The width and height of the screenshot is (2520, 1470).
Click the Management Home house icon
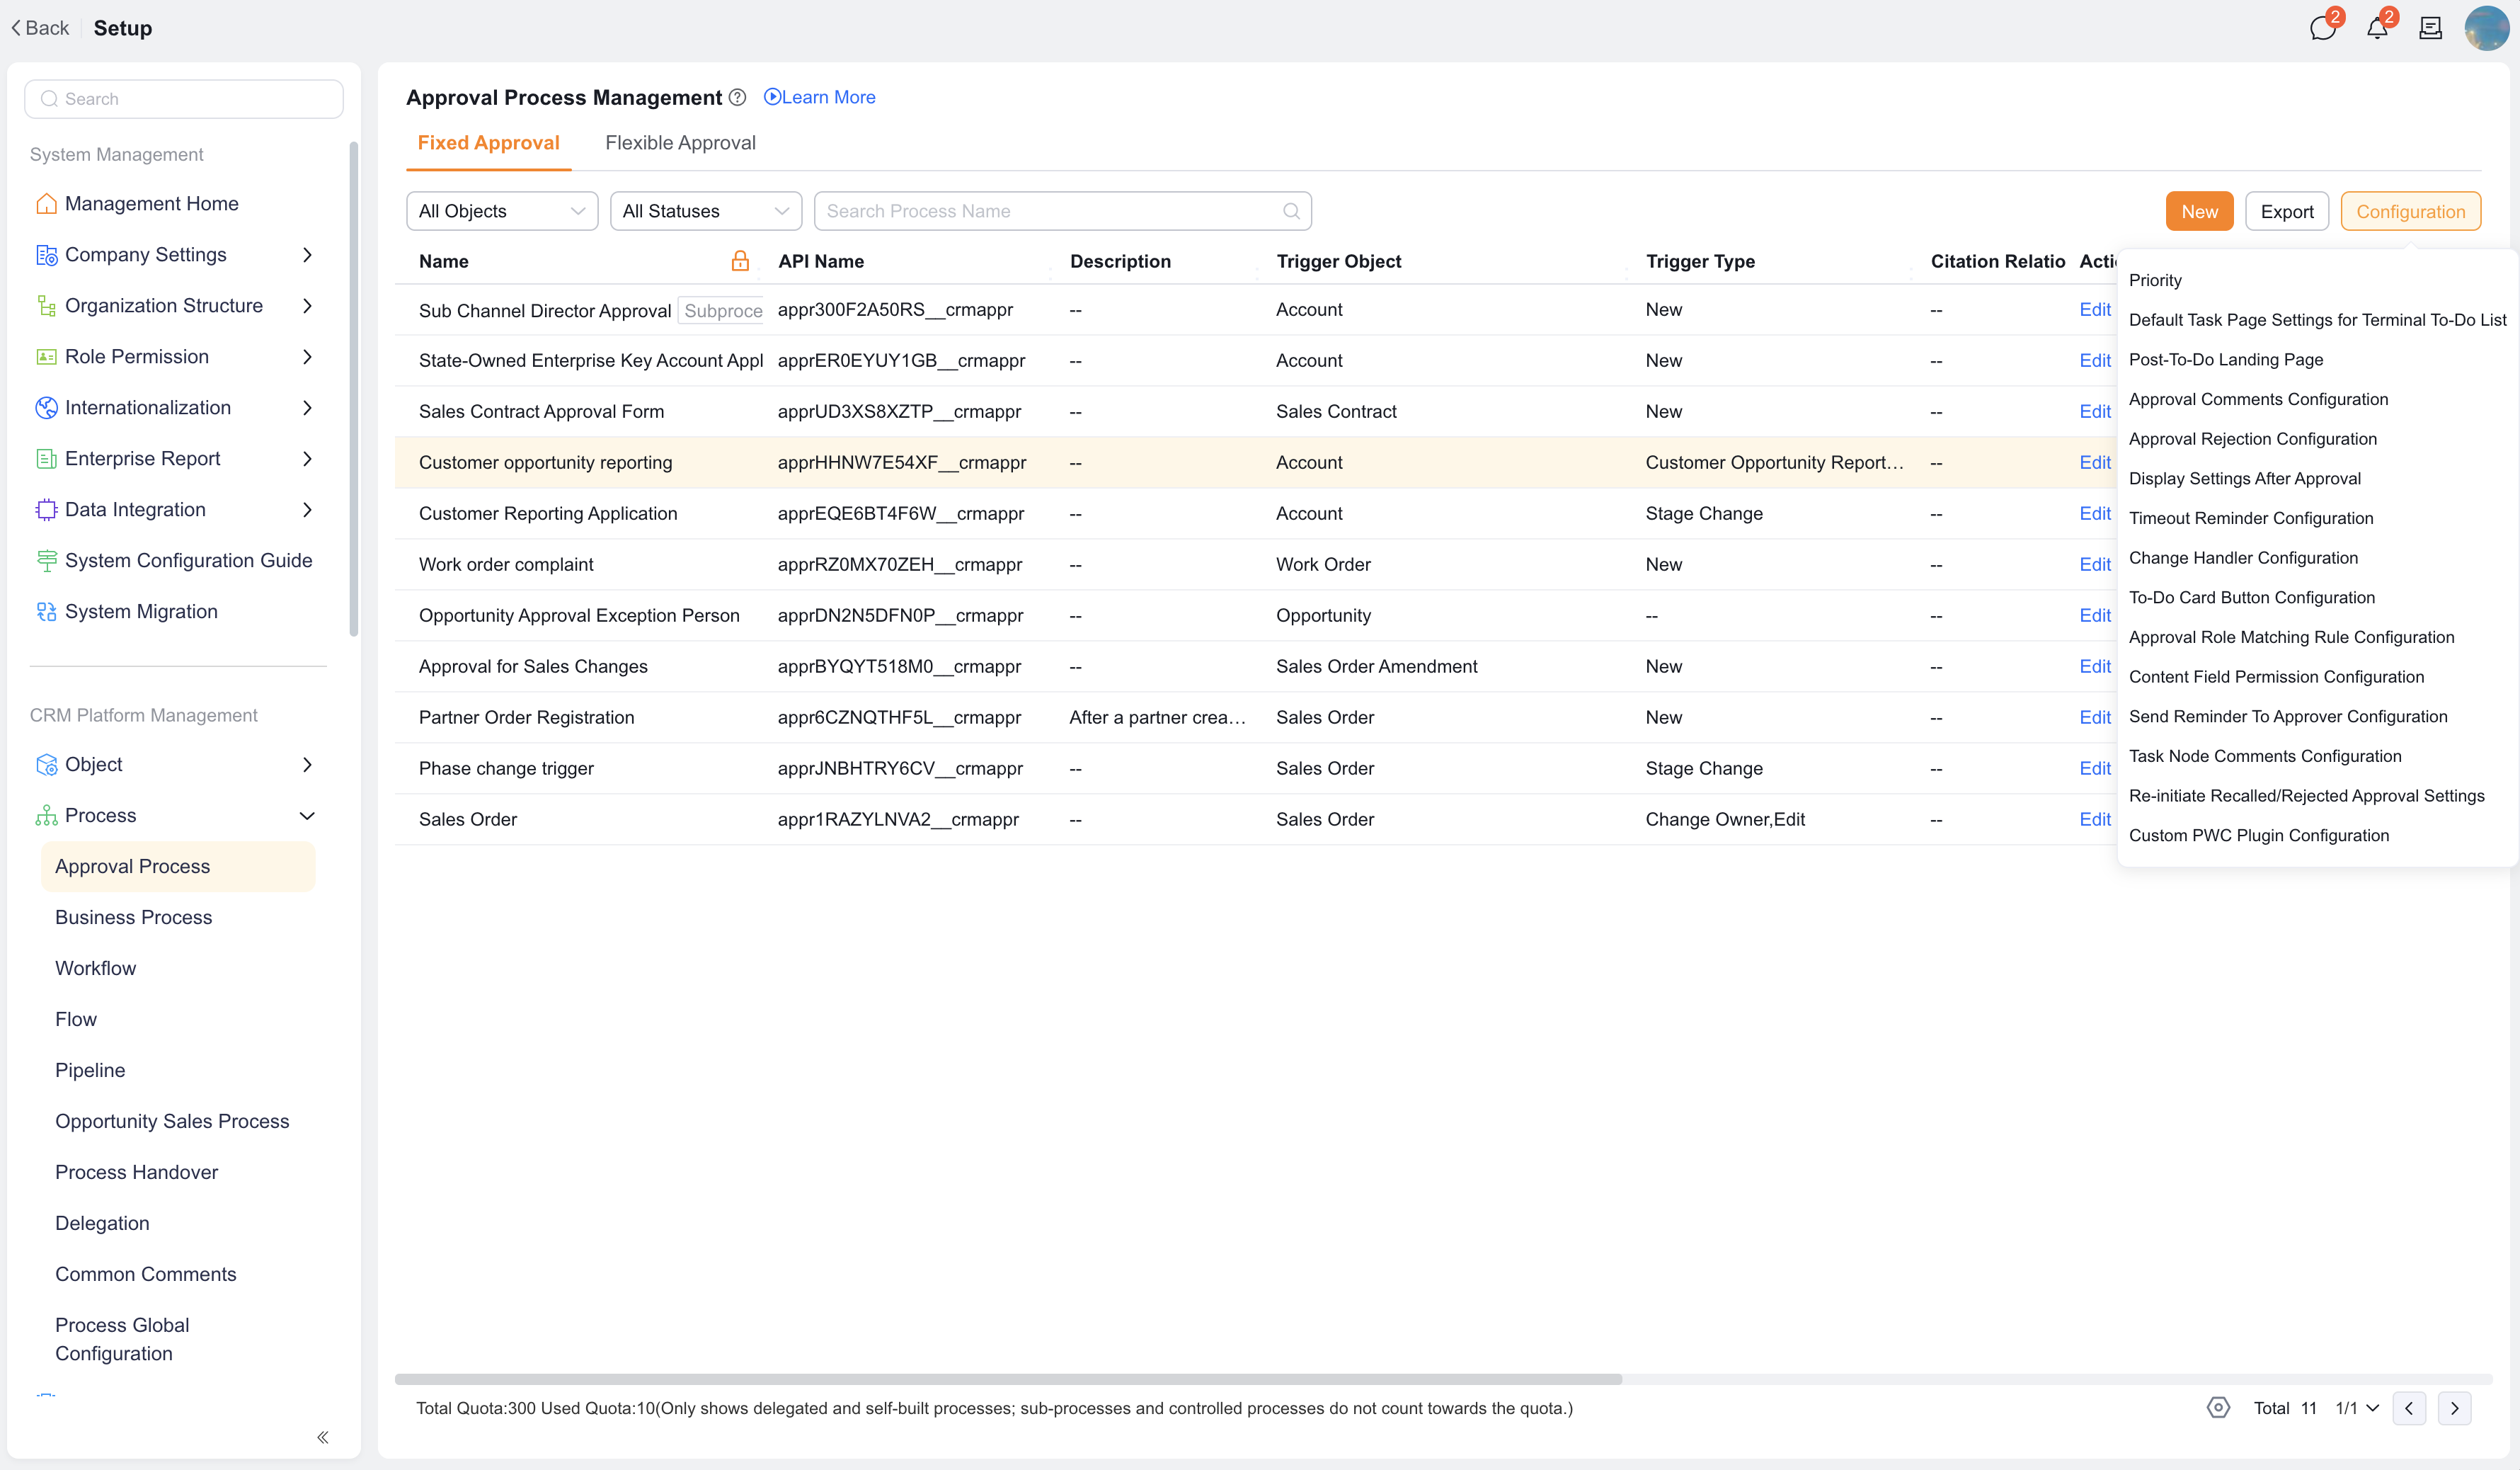click(46, 204)
